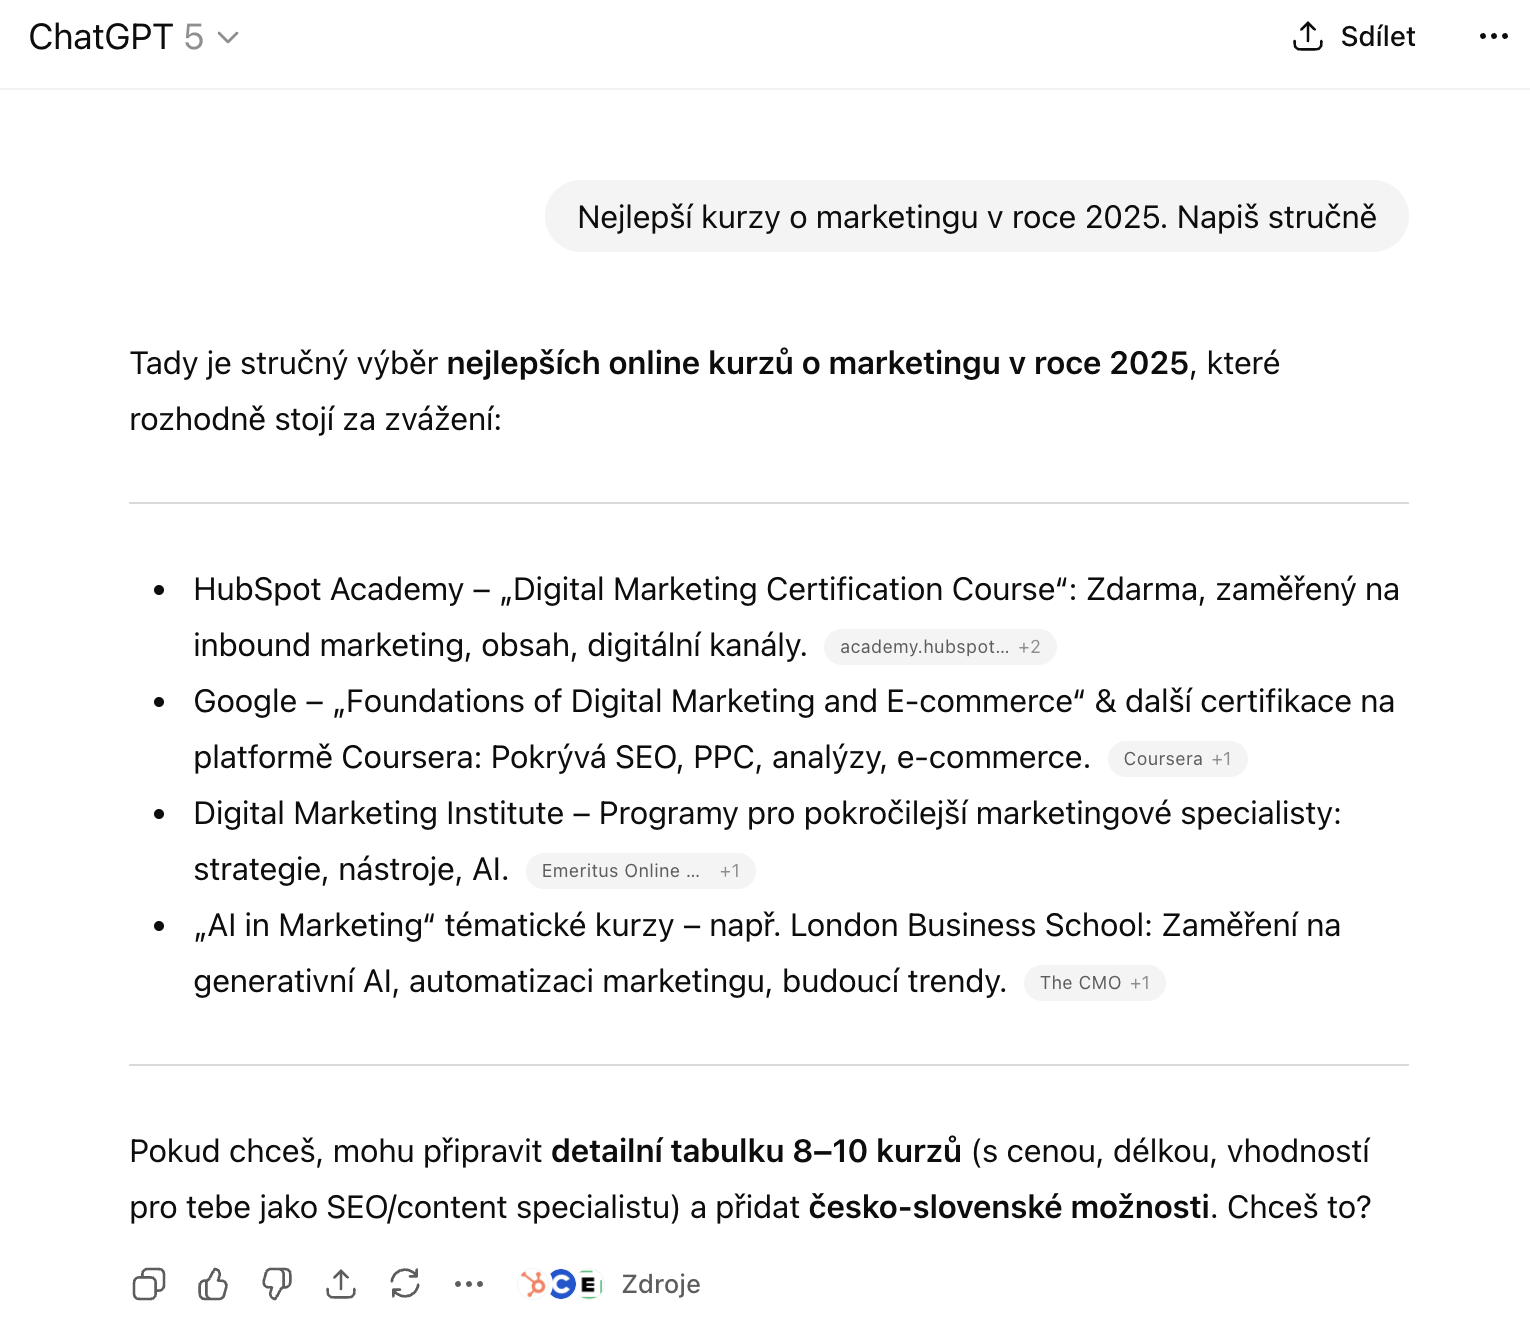1530x1334 pixels.
Task: Open the Coursera source chip
Action: click(x=1163, y=759)
